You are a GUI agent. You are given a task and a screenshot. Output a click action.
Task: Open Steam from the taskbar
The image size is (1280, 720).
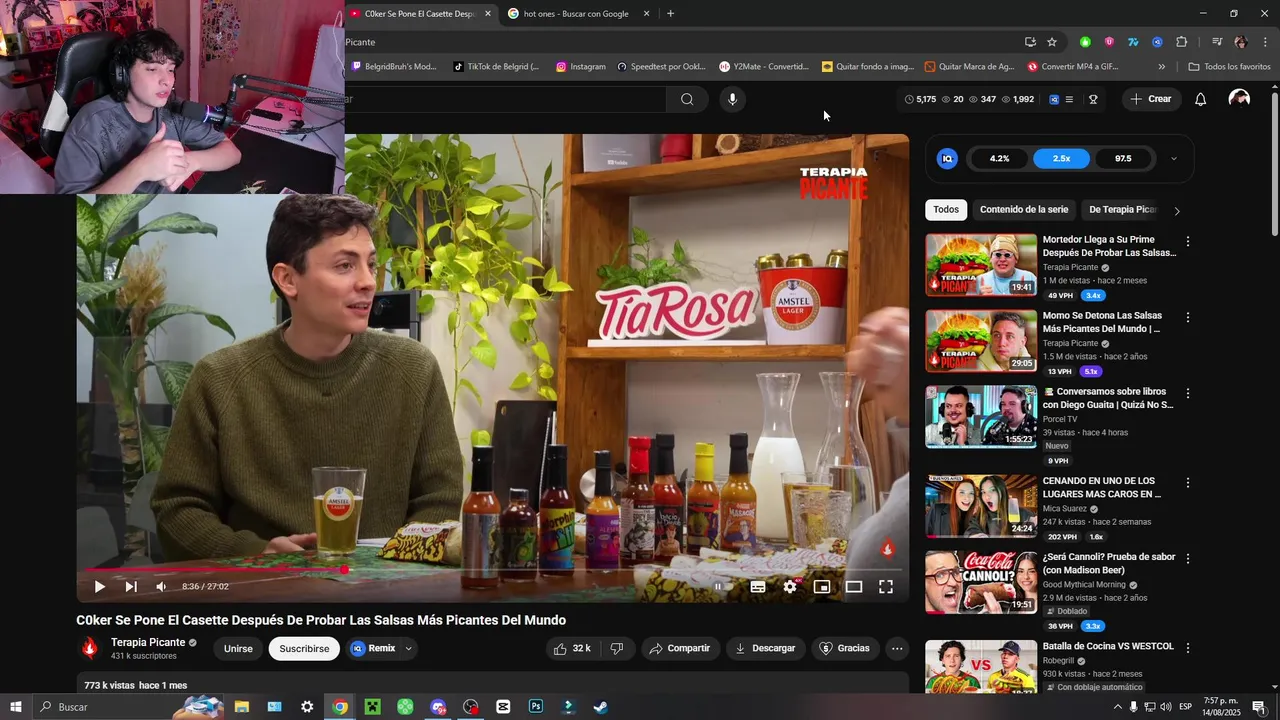[601, 707]
